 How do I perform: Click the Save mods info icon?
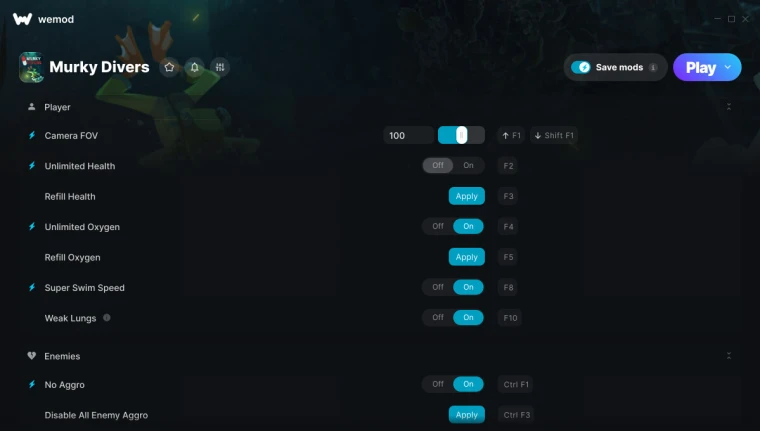point(653,67)
